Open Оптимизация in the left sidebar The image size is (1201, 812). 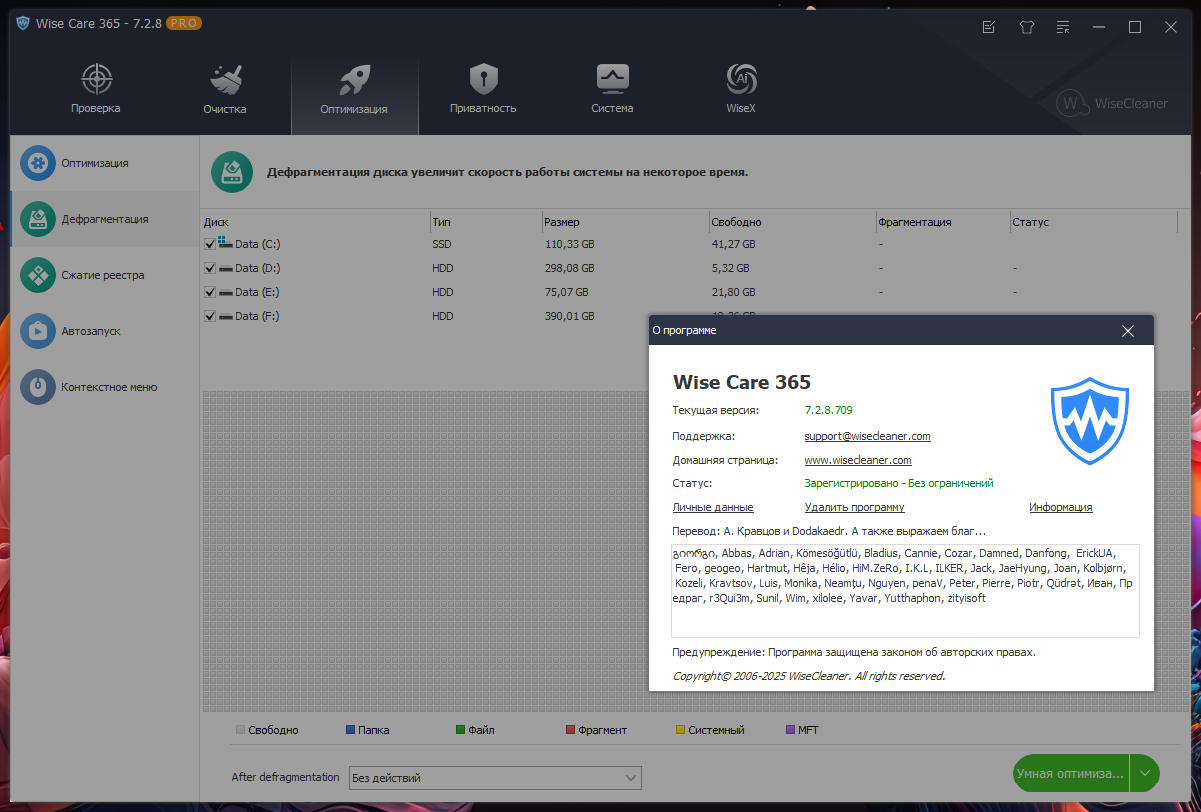coord(105,163)
